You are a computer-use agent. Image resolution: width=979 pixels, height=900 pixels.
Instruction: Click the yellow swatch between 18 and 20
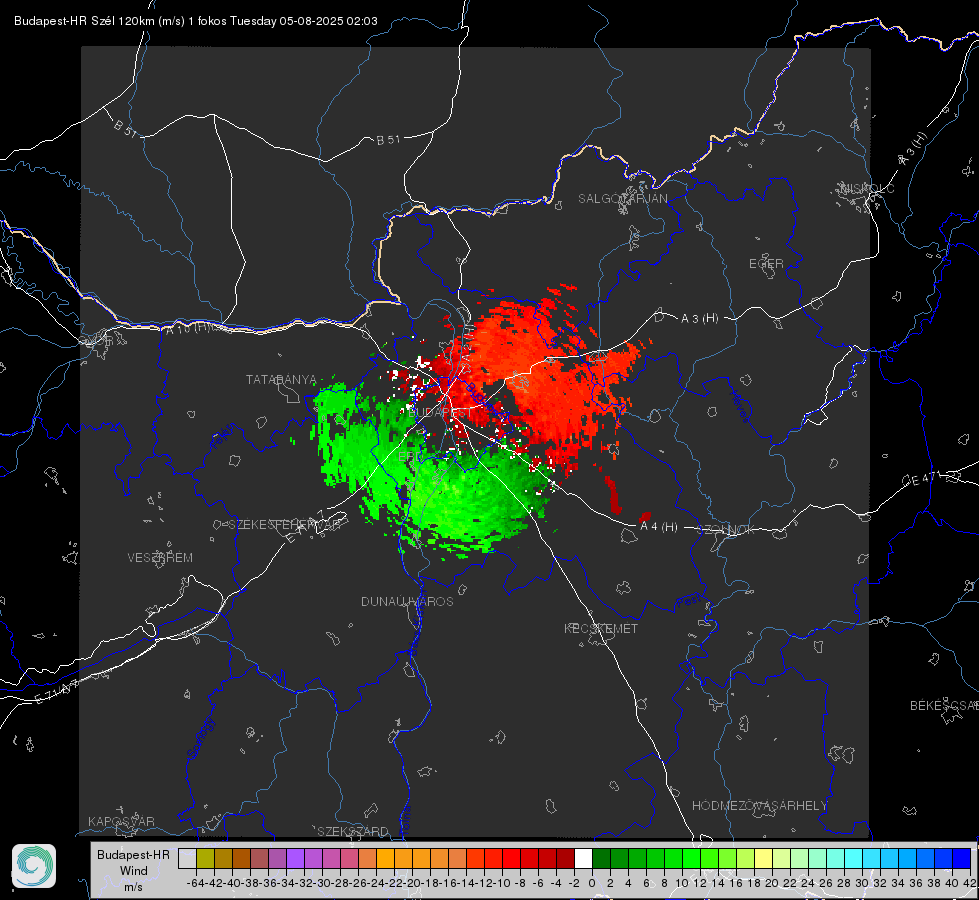[763, 858]
